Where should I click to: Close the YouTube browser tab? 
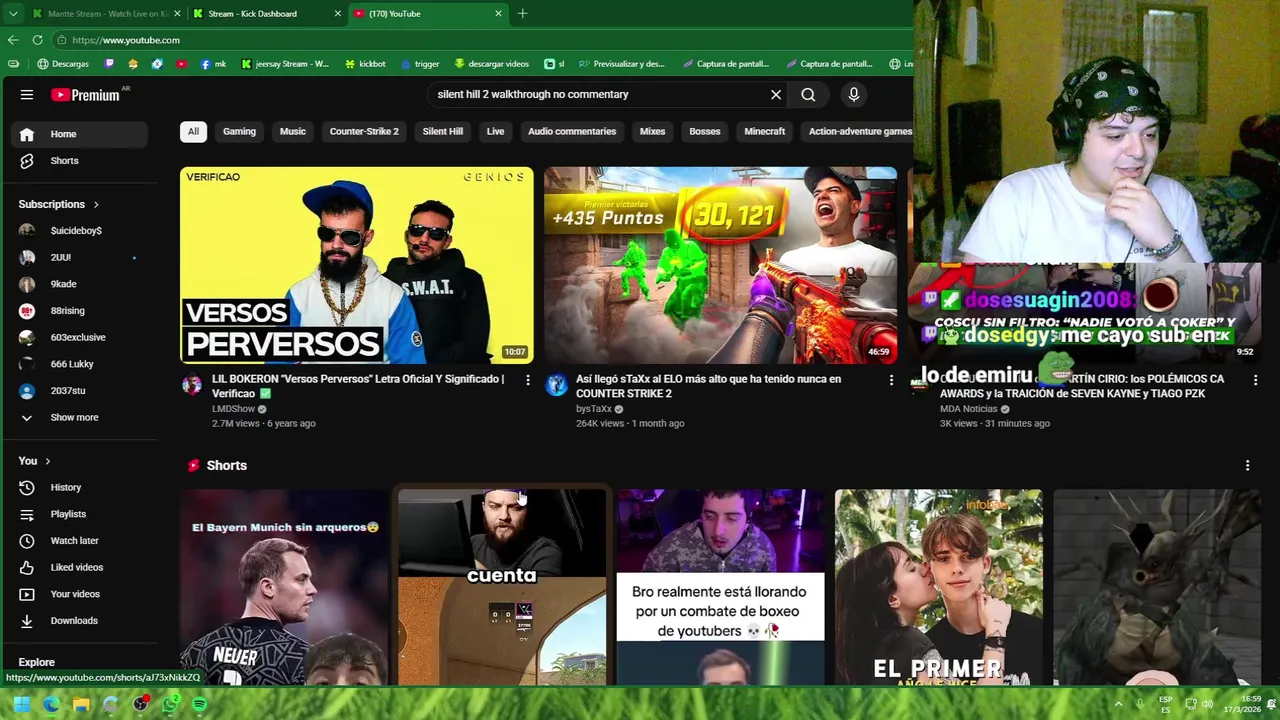(498, 14)
